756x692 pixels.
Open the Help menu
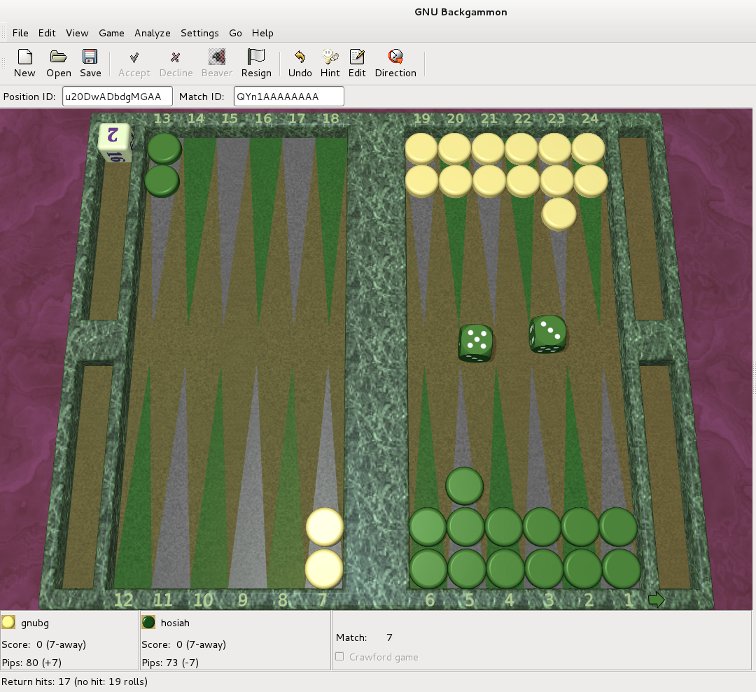coord(263,33)
